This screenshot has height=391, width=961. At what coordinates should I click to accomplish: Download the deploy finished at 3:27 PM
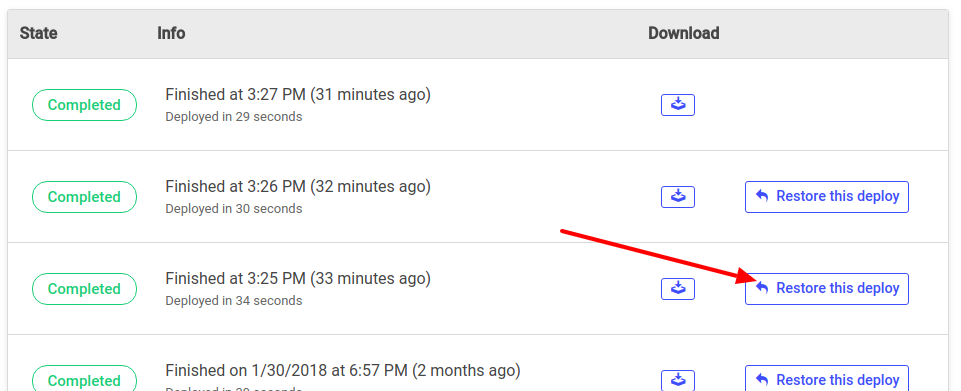coord(677,105)
